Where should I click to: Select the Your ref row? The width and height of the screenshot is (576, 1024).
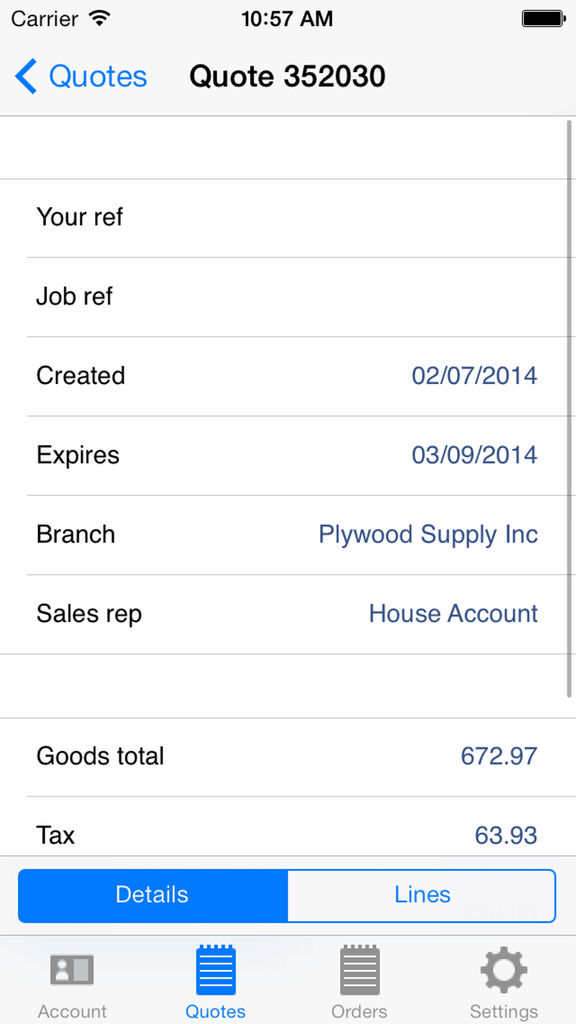pos(288,218)
